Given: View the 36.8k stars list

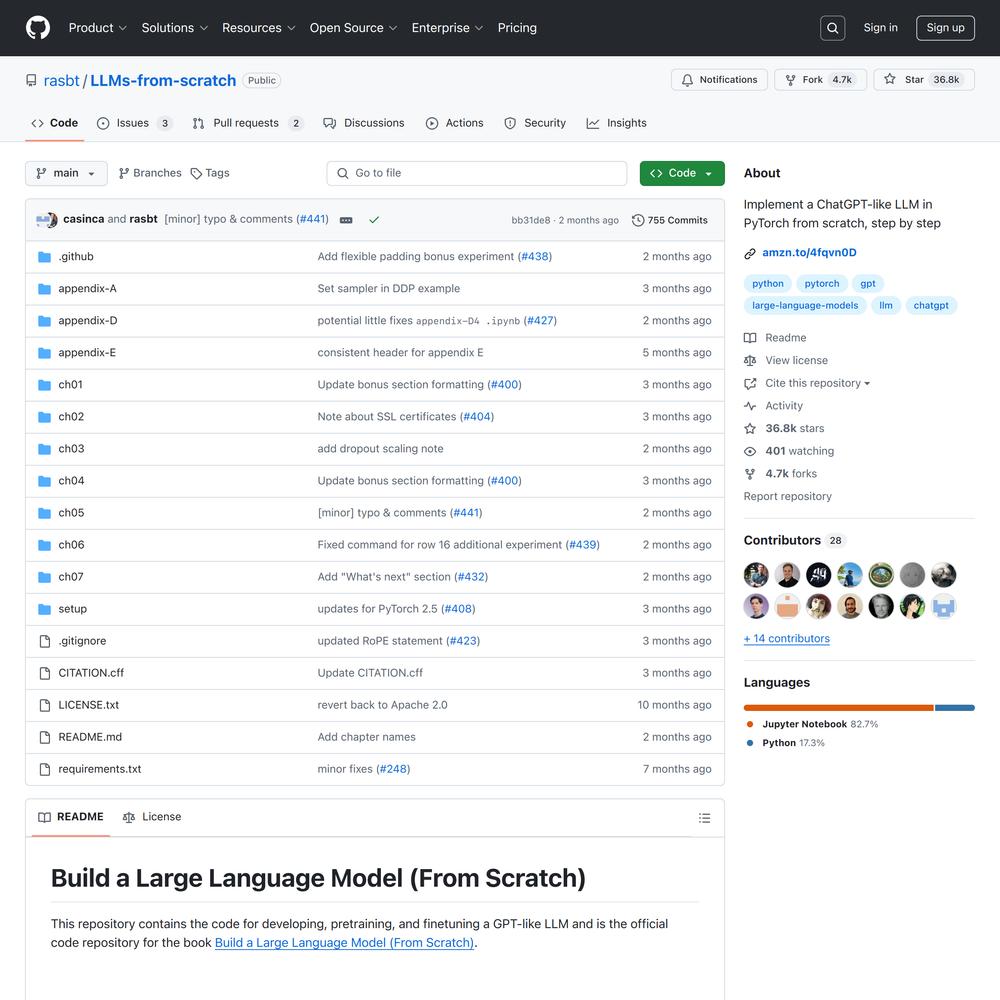Looking at the screenshot, I should point(795,429).
